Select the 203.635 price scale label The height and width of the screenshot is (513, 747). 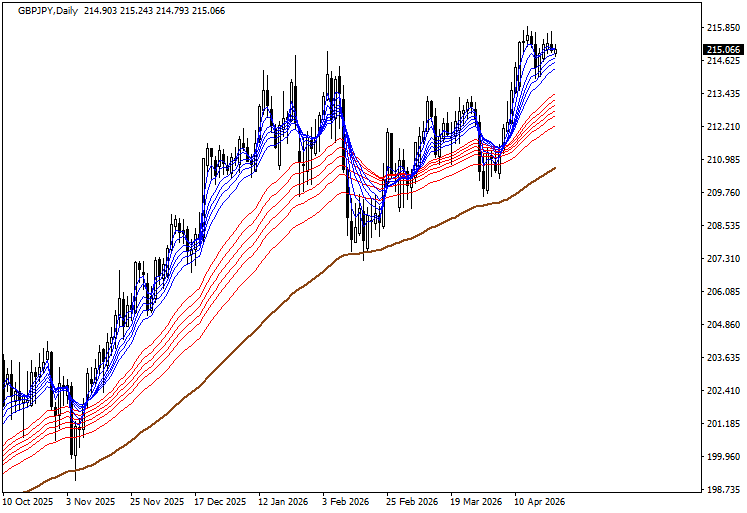point(722,358)
